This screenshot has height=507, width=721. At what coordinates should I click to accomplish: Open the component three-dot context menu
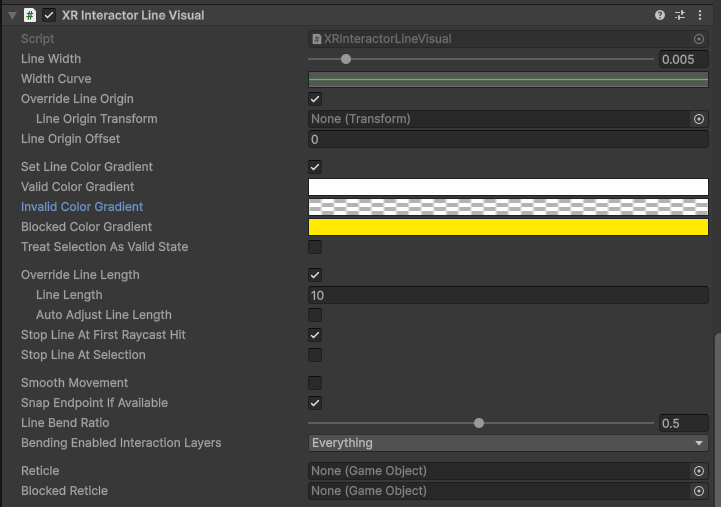[x=700, y=15]
